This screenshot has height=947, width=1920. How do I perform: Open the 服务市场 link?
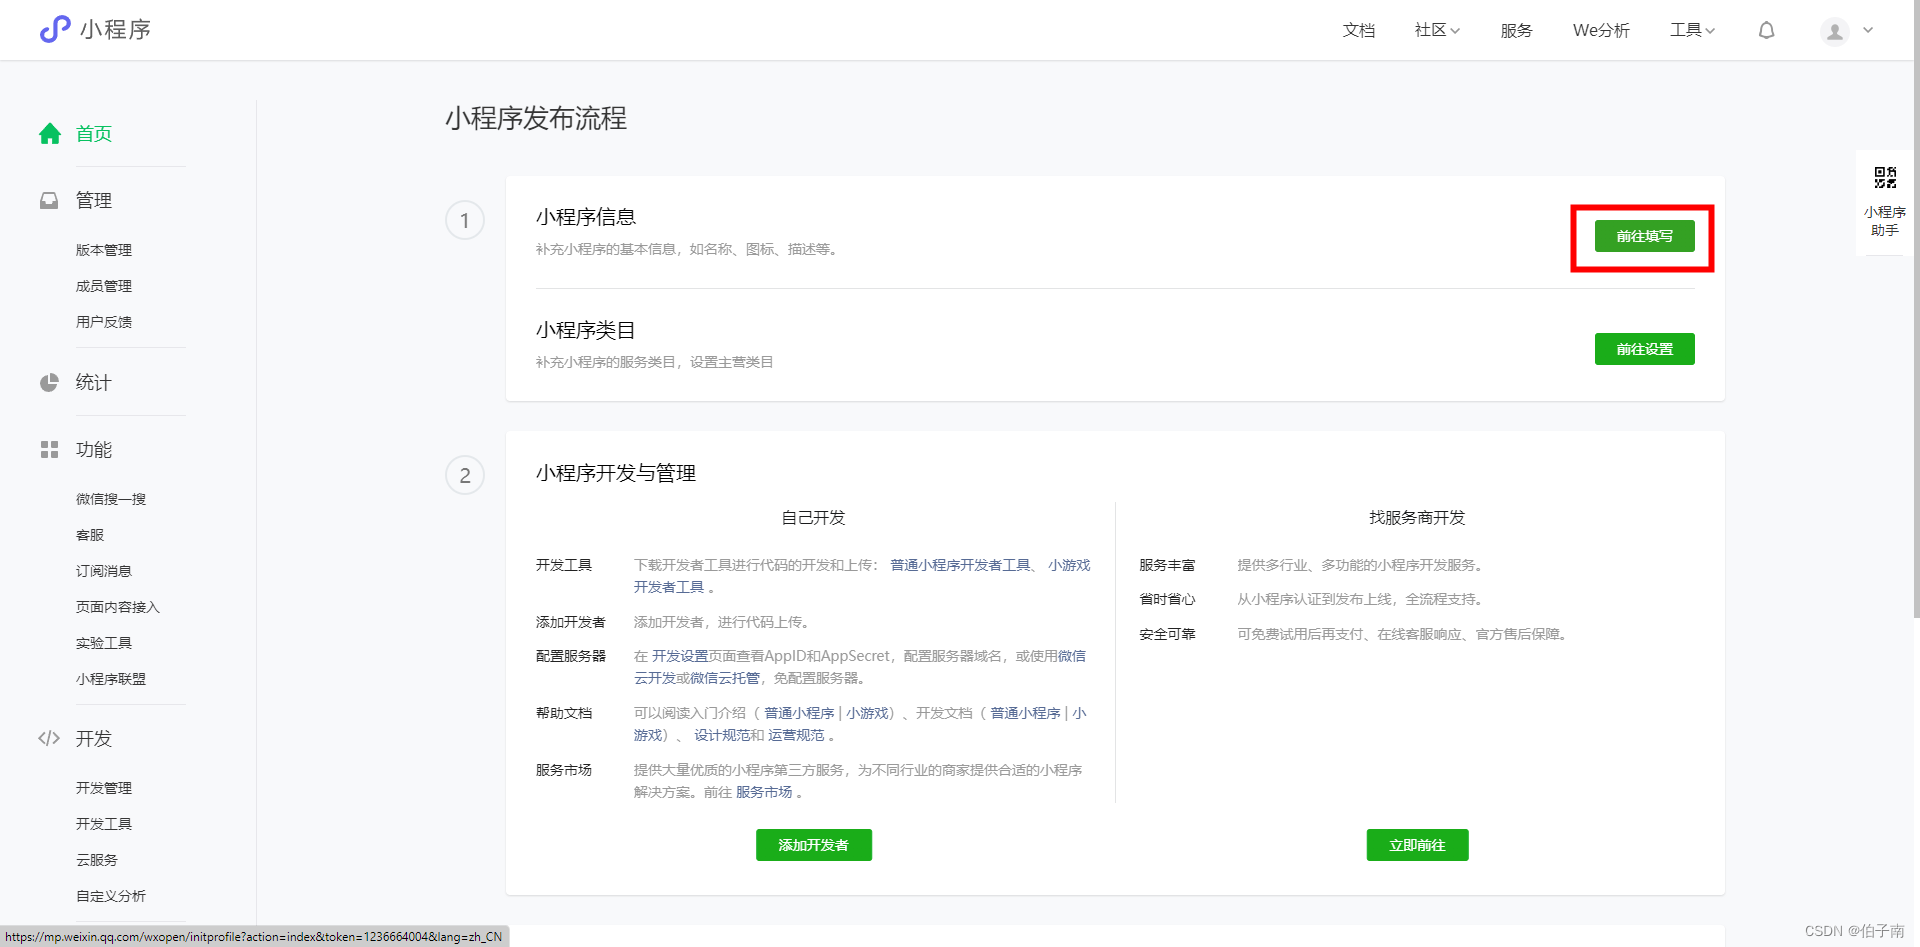[x=764, y=792]
